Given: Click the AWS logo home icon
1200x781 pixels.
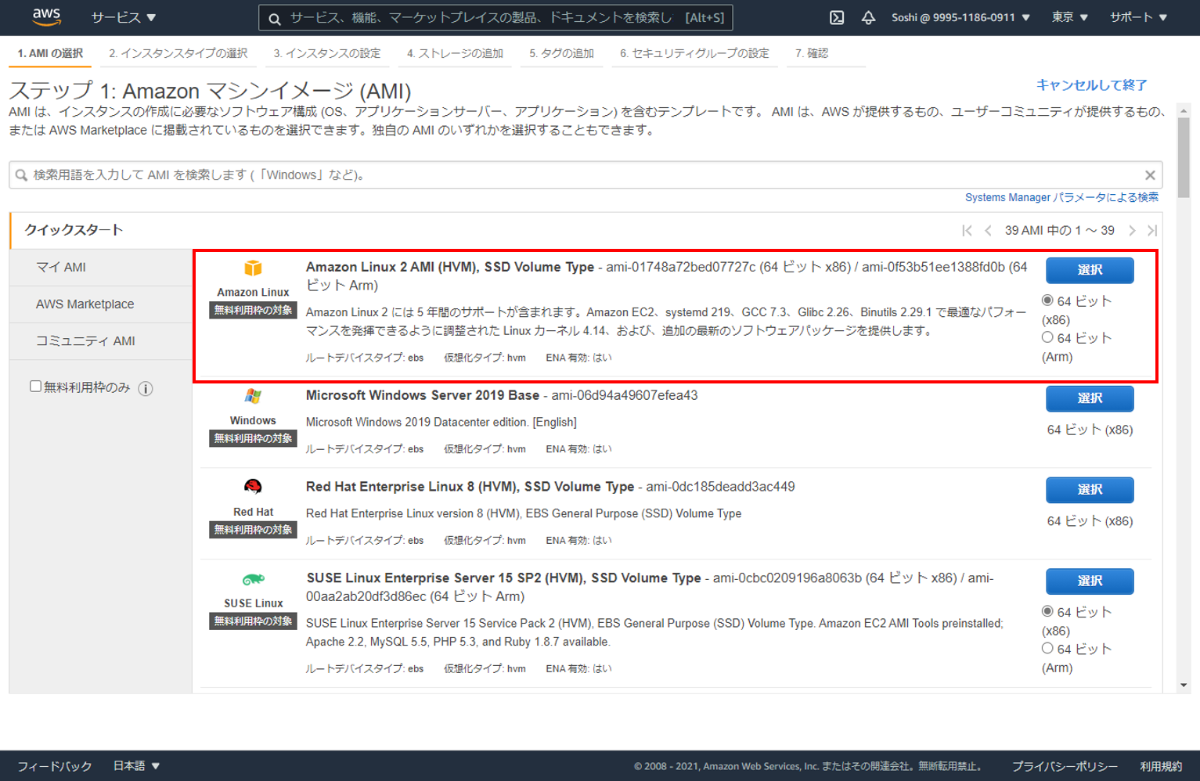Looking at the screenshot, I should point(47,17).
